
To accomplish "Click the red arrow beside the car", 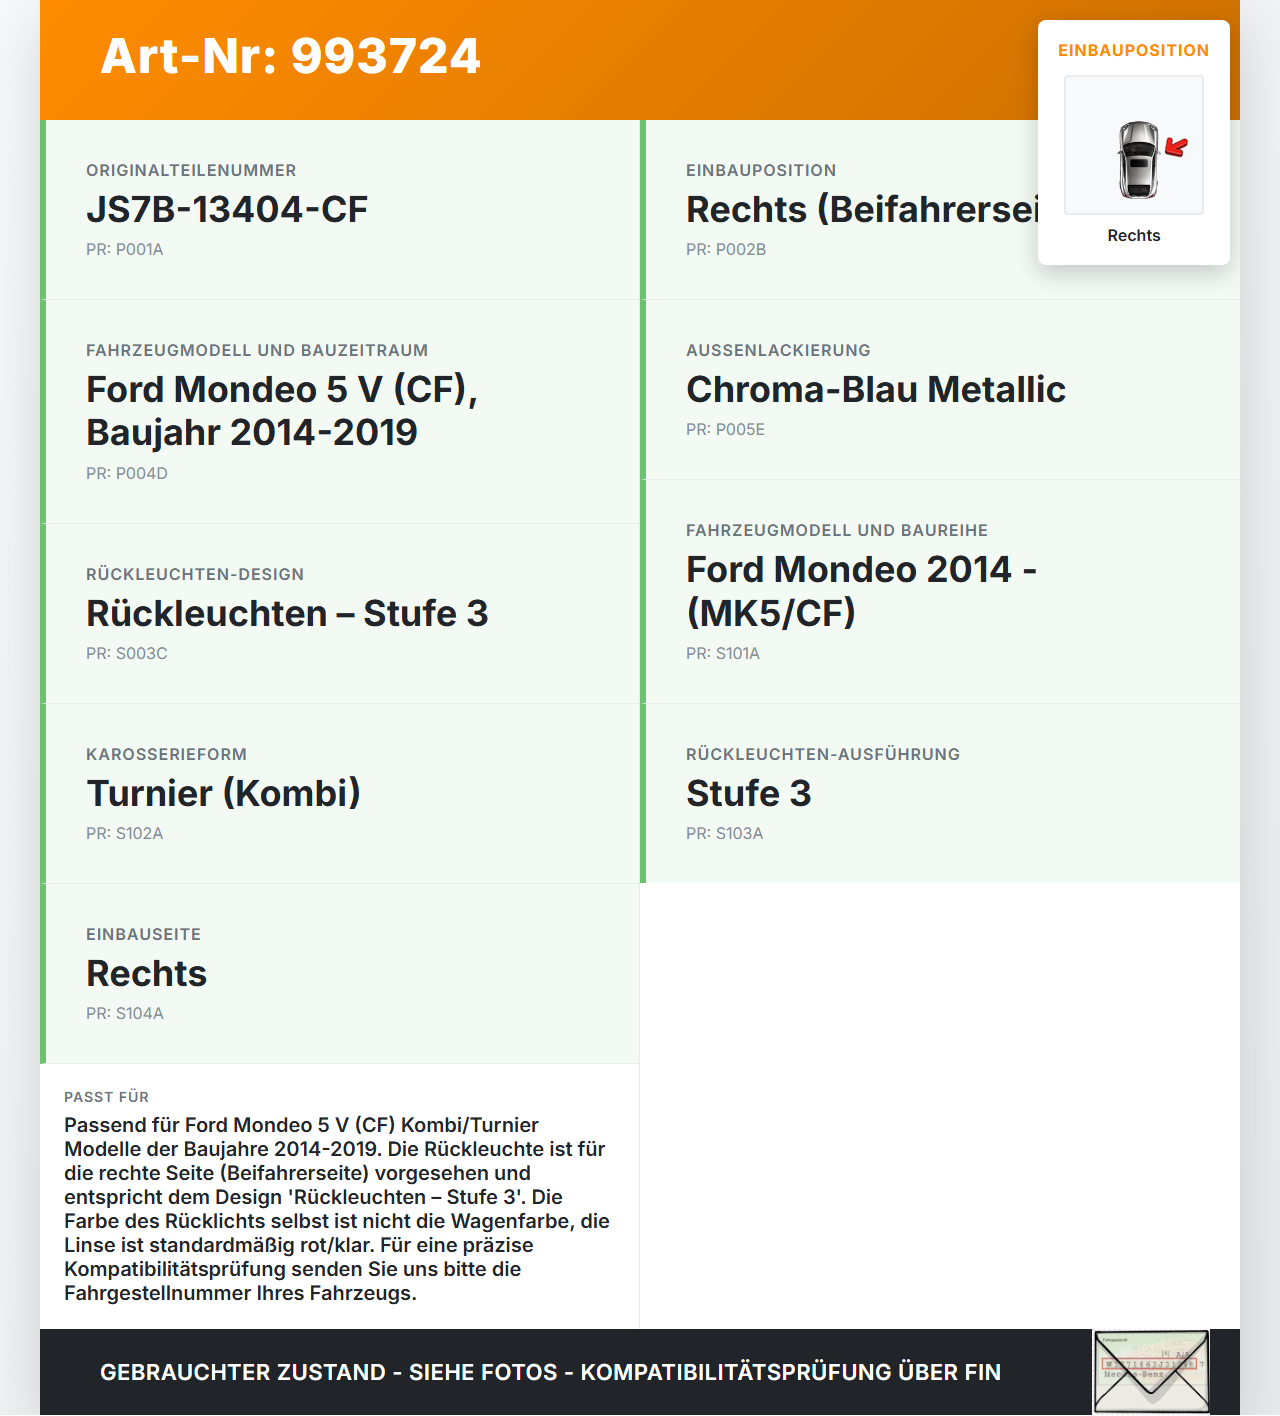I will (x=1177, y=148).
